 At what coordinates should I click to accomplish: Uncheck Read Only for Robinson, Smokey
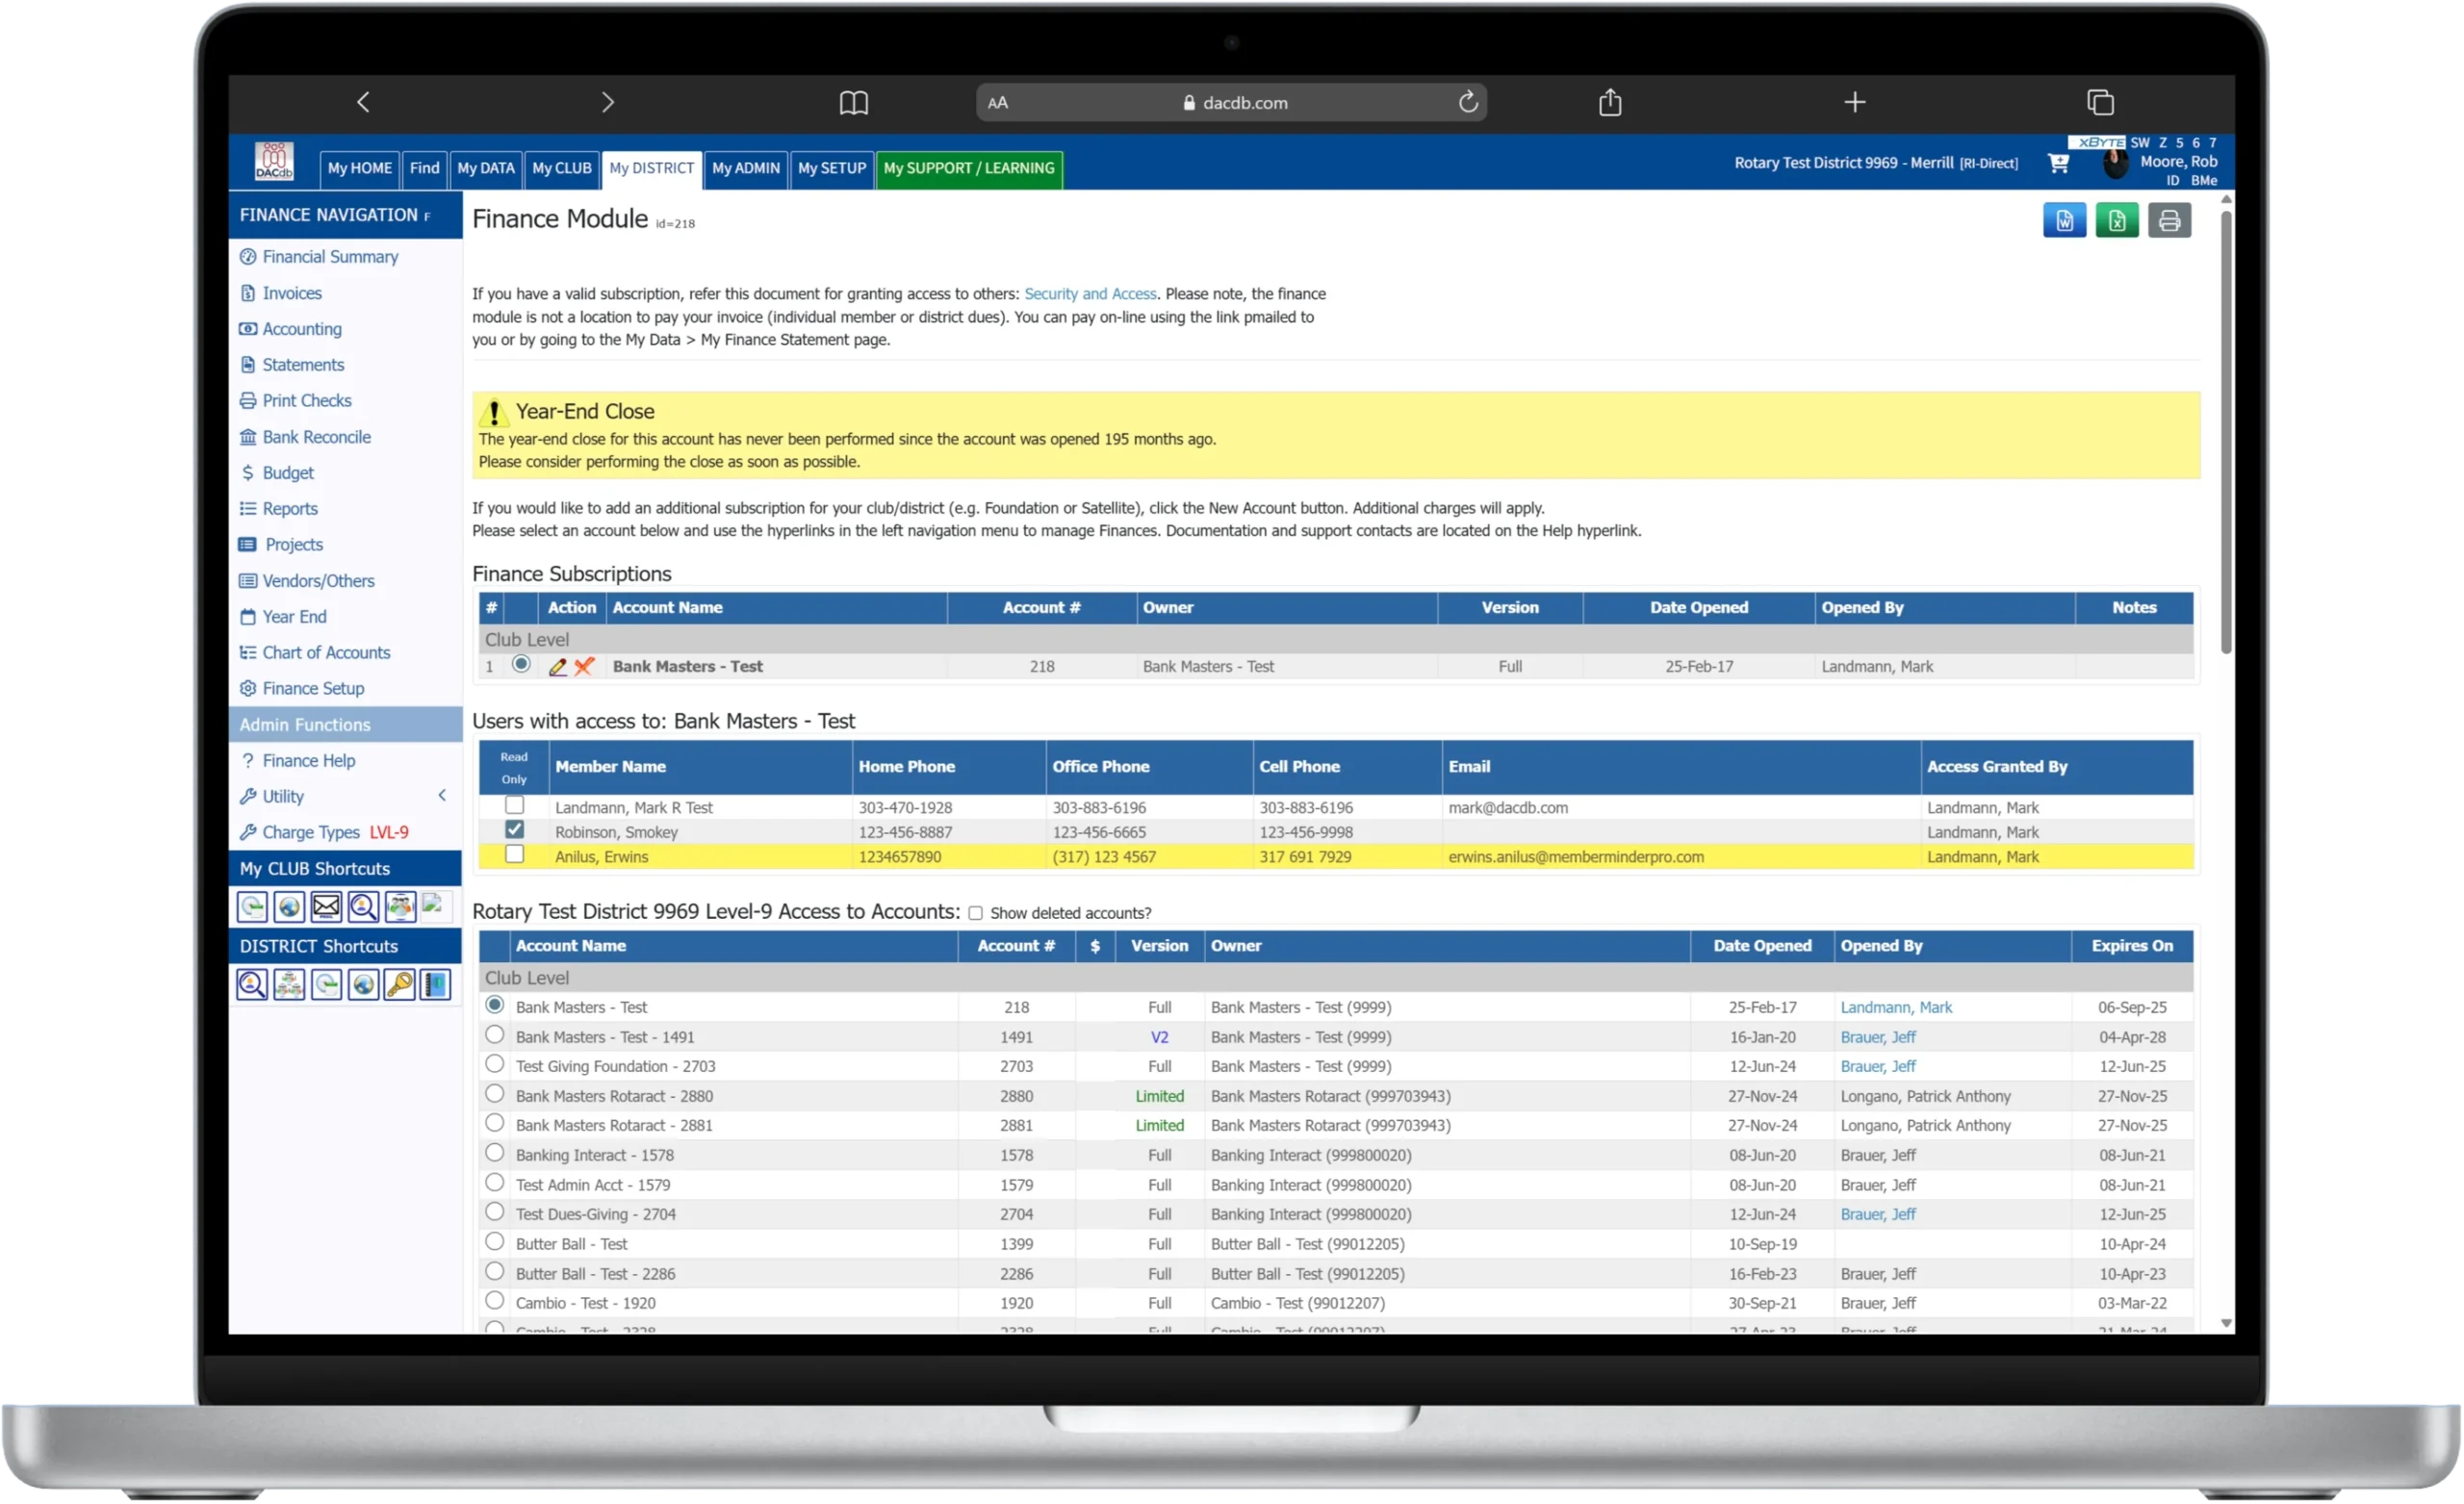point(514,830)
